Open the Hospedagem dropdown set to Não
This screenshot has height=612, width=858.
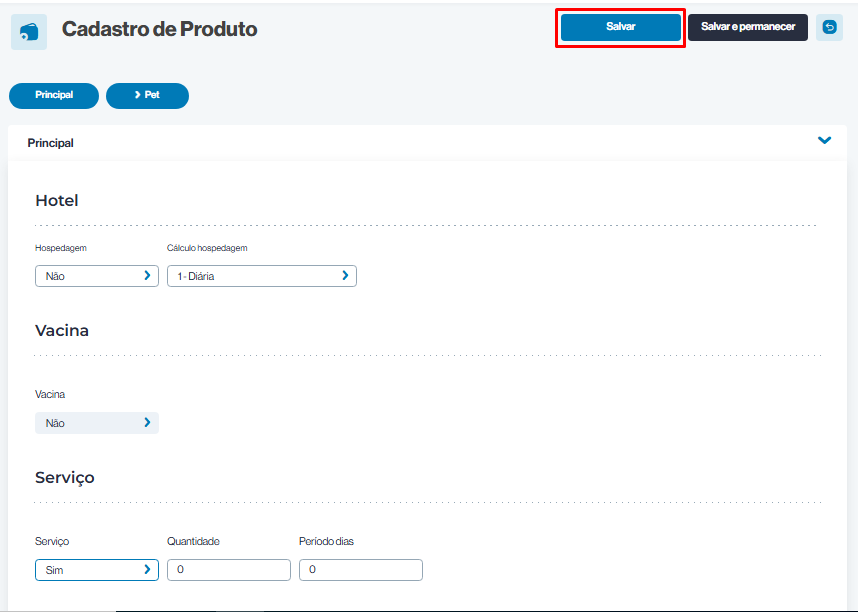[97, 276]
